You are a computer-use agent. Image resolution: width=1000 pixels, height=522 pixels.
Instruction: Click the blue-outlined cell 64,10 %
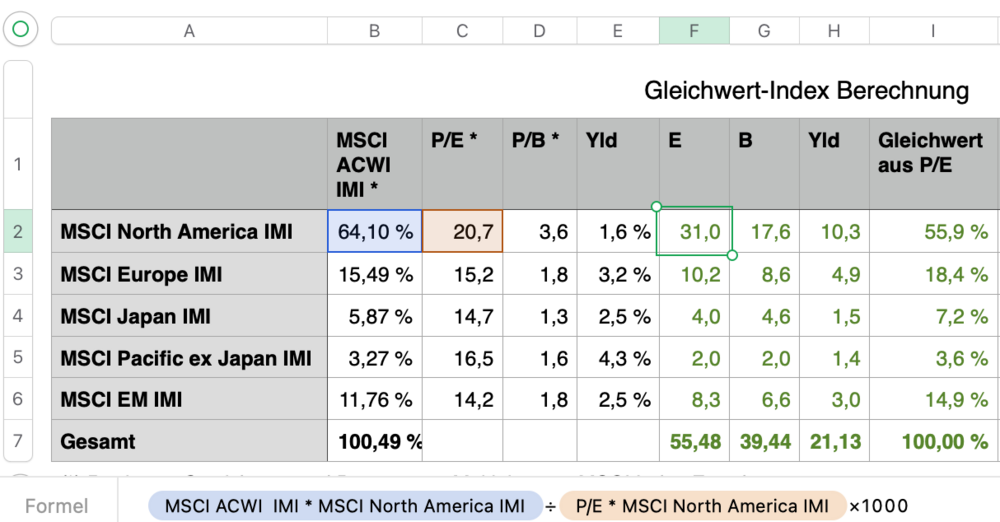tap(375, 232)
